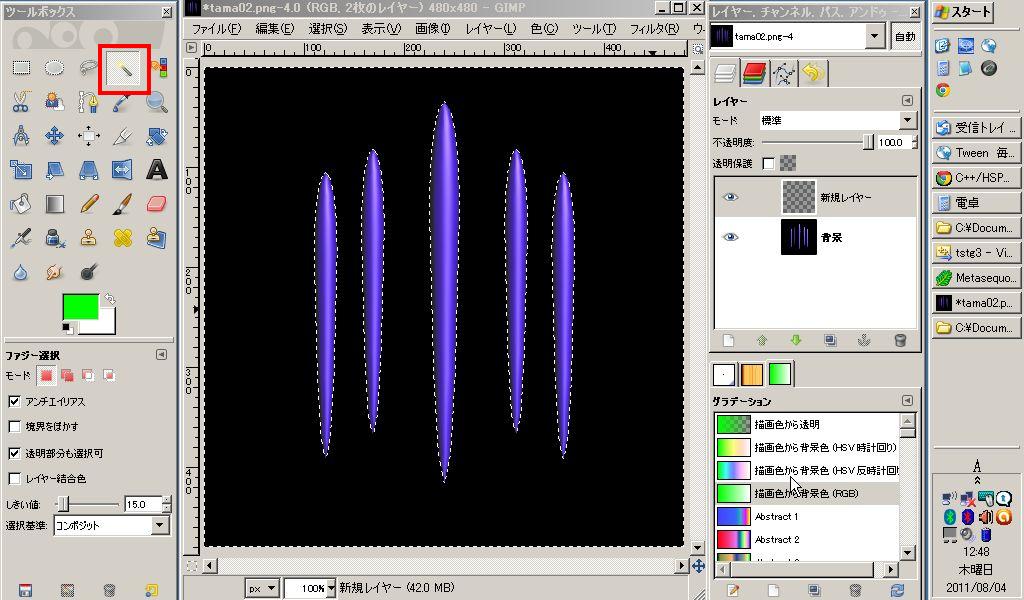The image size is (1024, 600).
Task: Select Abstract 1 gradient
Action: pyautogui.click(x=807, y=516)
